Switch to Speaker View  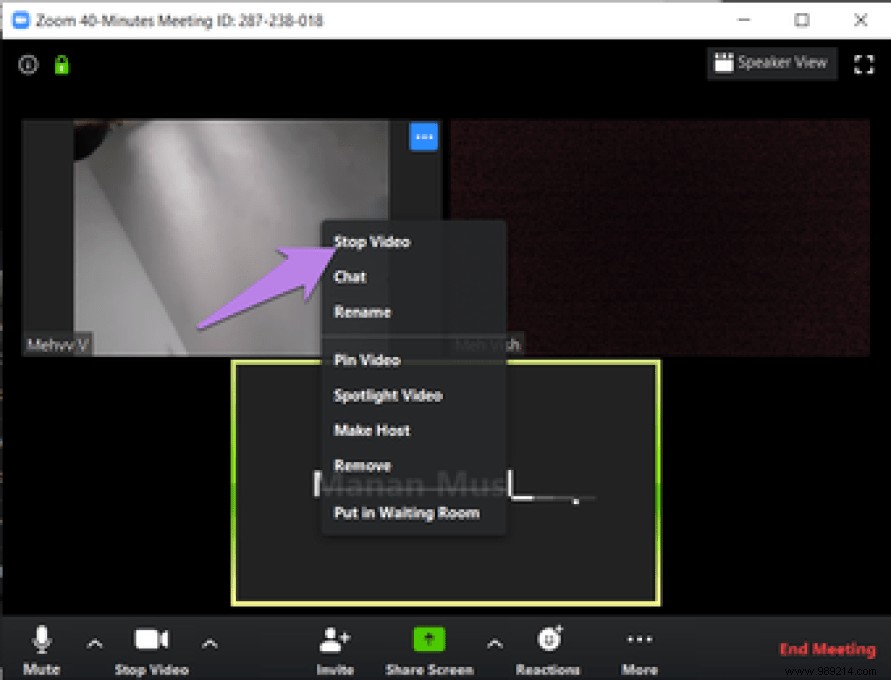772,62
